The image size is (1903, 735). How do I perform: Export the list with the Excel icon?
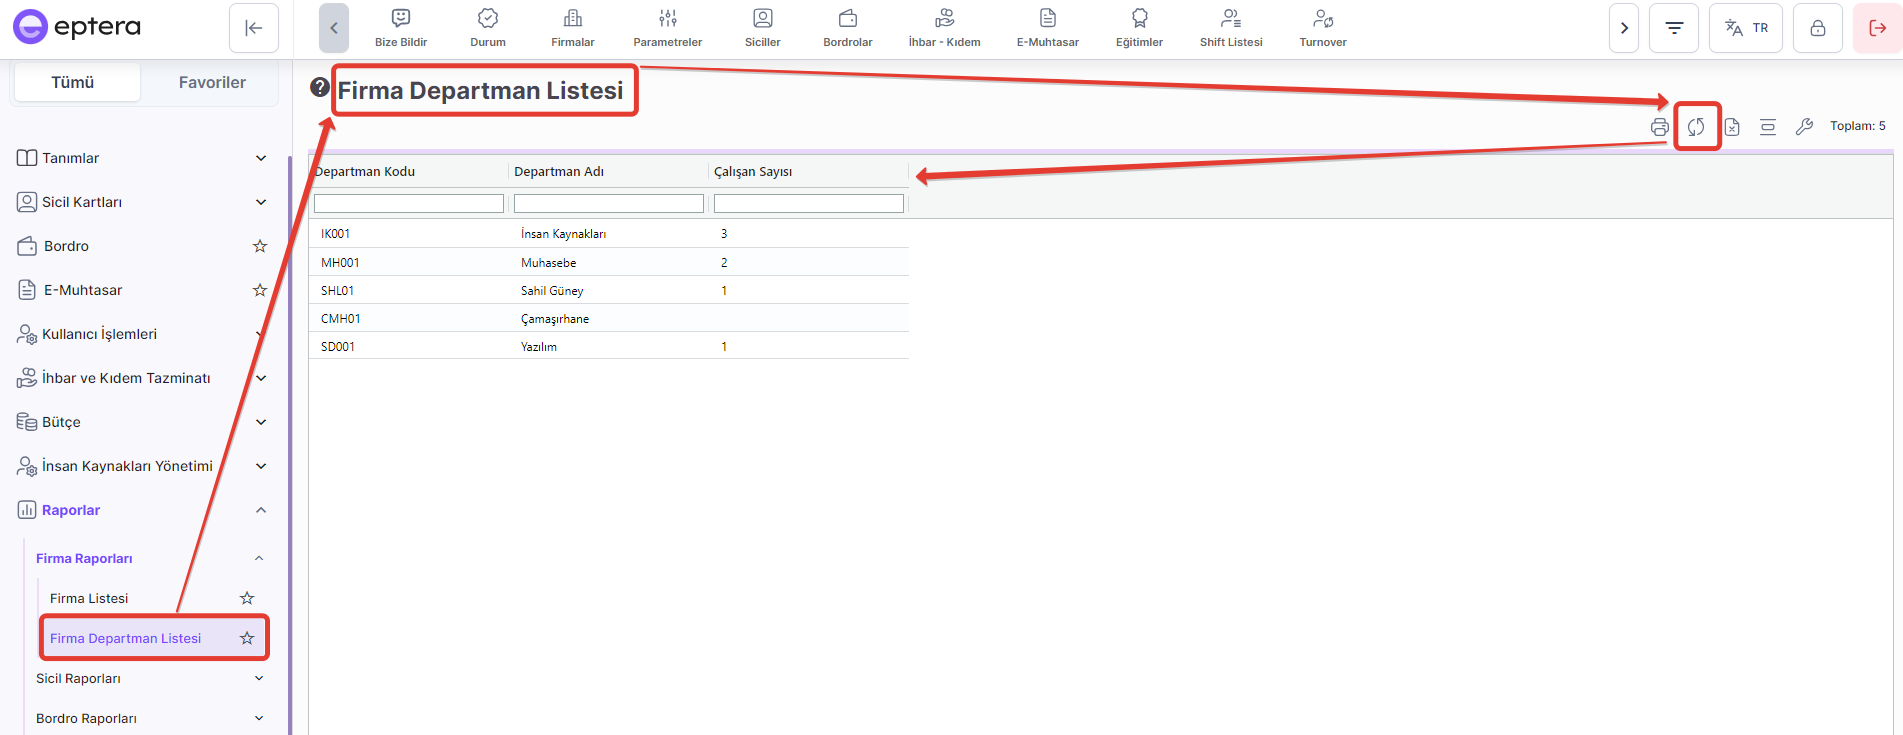[x=1732, y=127]
